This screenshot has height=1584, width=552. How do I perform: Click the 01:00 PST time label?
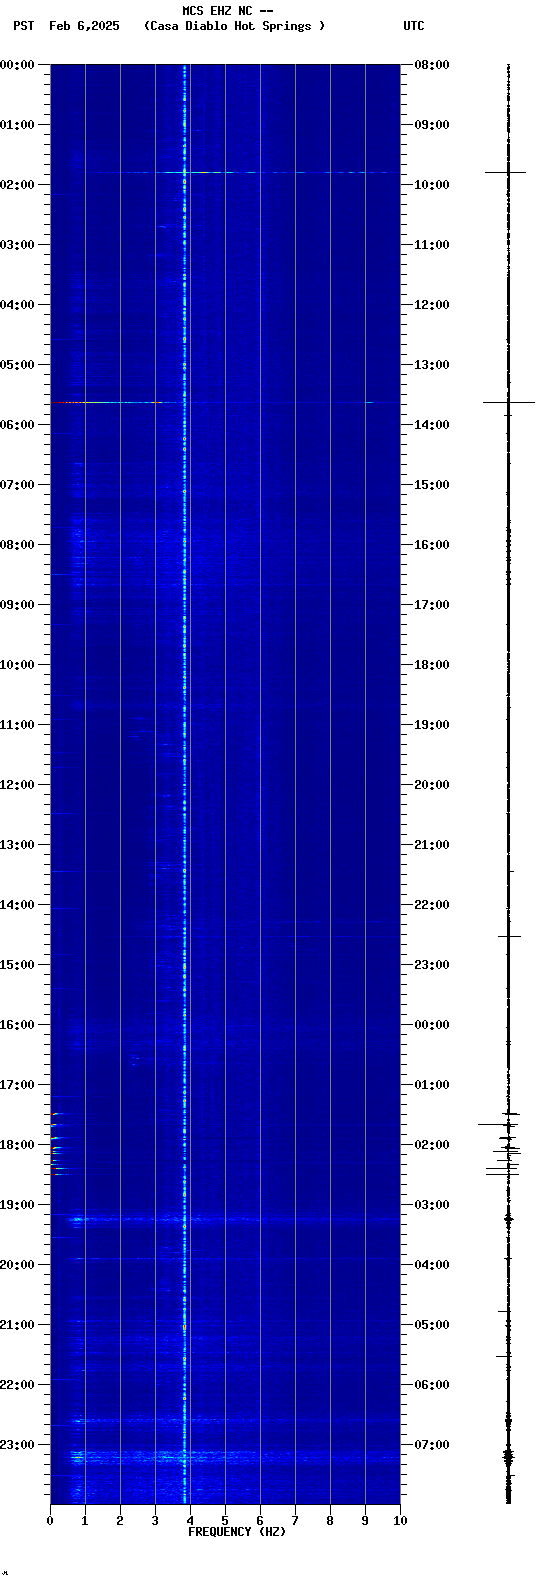click(18, 125)
